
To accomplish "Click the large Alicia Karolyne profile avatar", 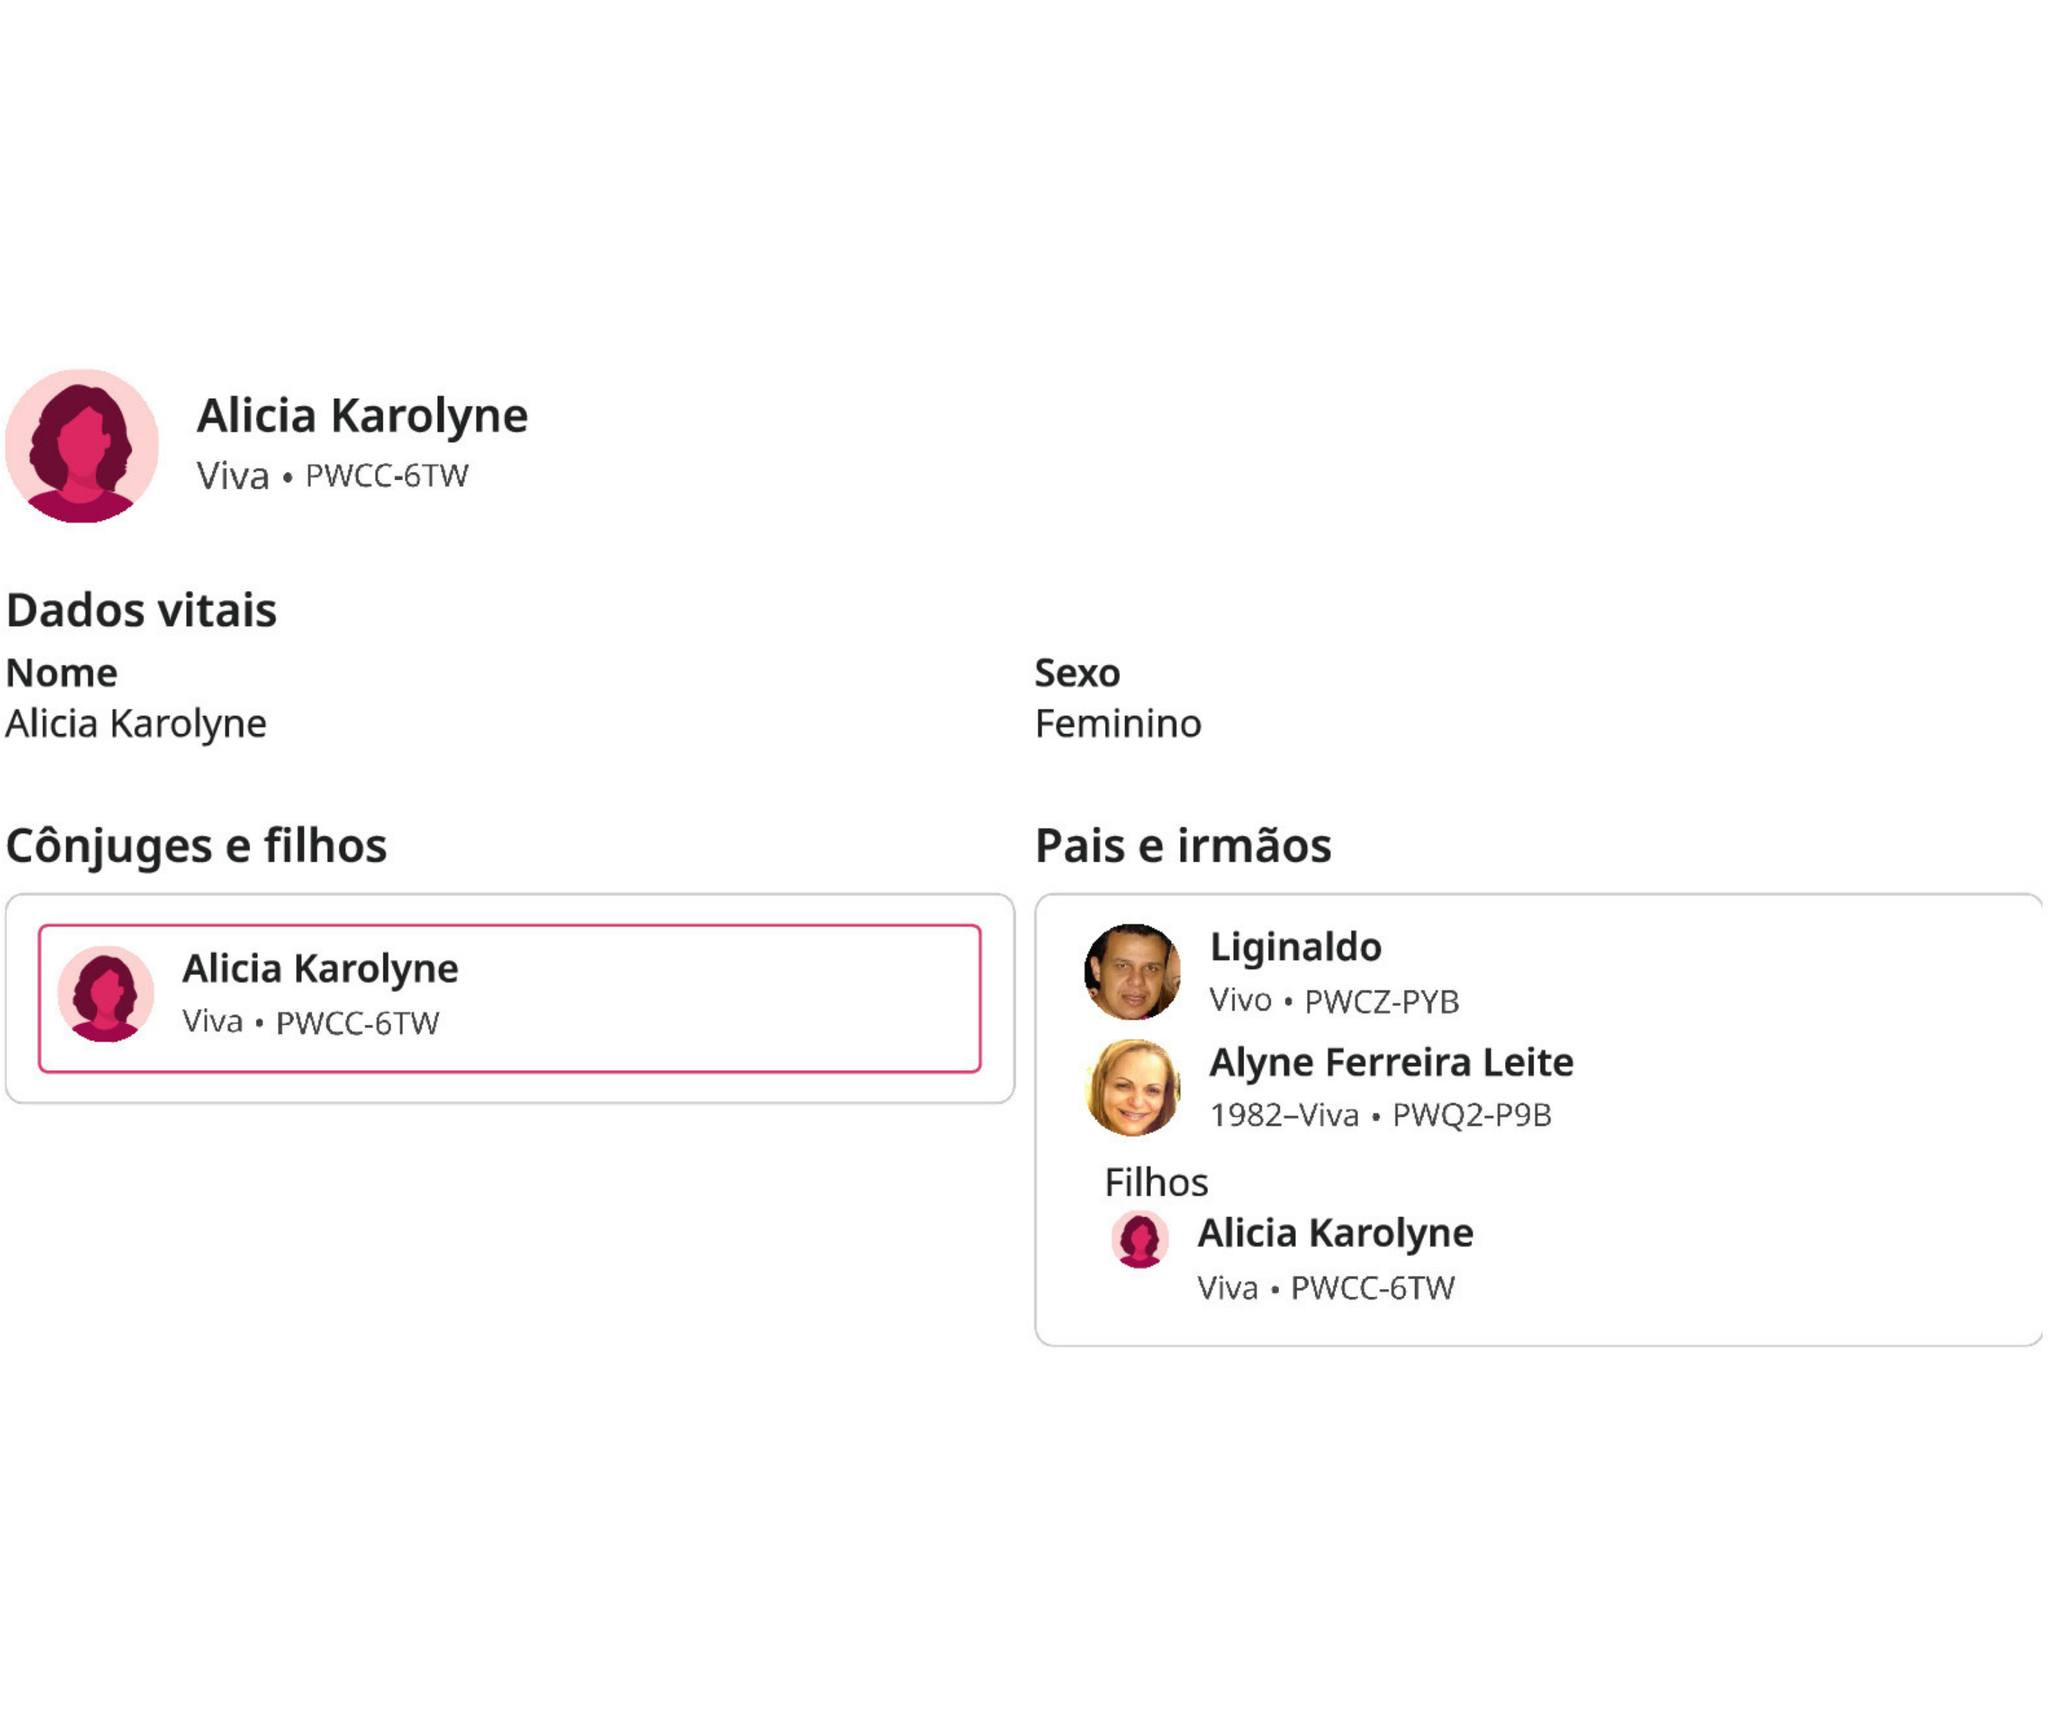I will (82, 446).
